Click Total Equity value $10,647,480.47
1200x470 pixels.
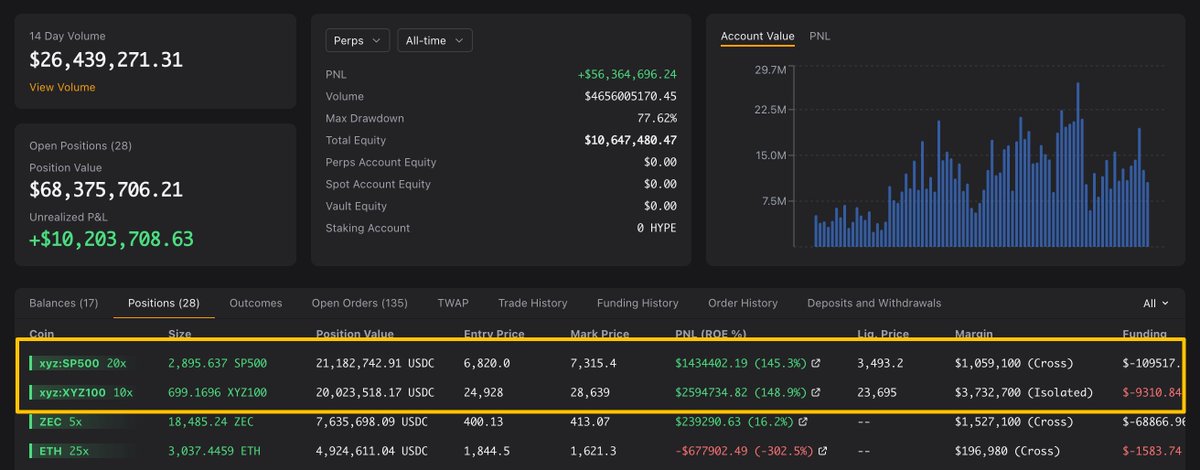click(630, 140)
